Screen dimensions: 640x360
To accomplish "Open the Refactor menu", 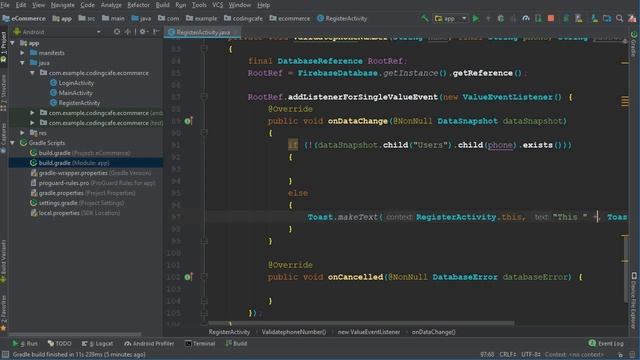I will [138, 5].
